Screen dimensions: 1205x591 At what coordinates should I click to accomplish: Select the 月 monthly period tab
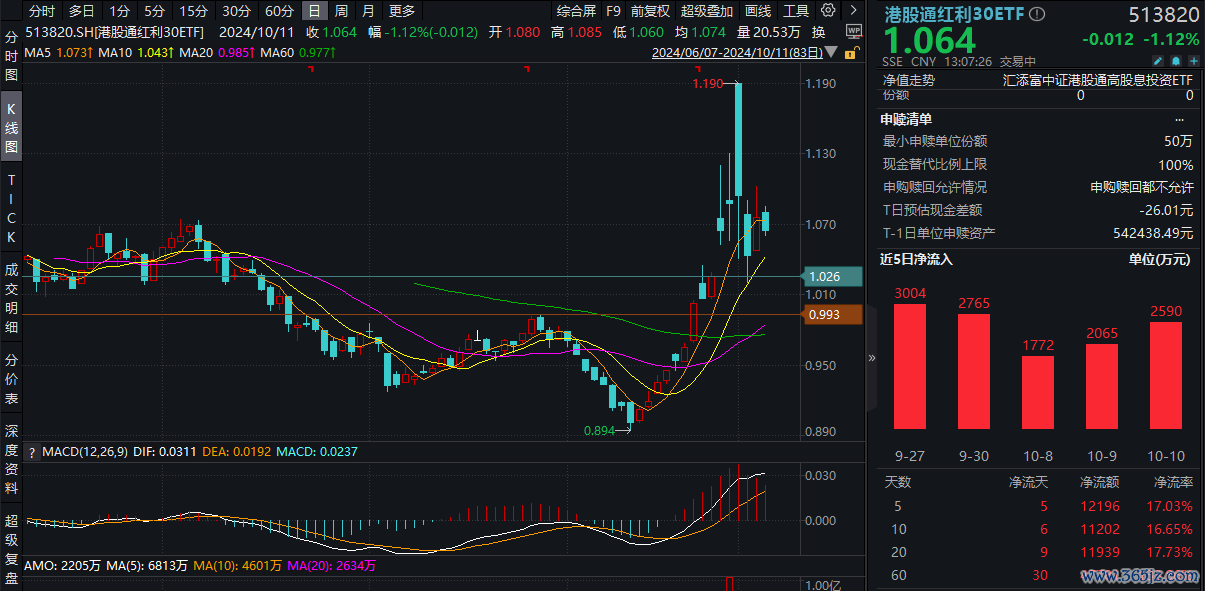pyautogui.click(x=367, y=11)
